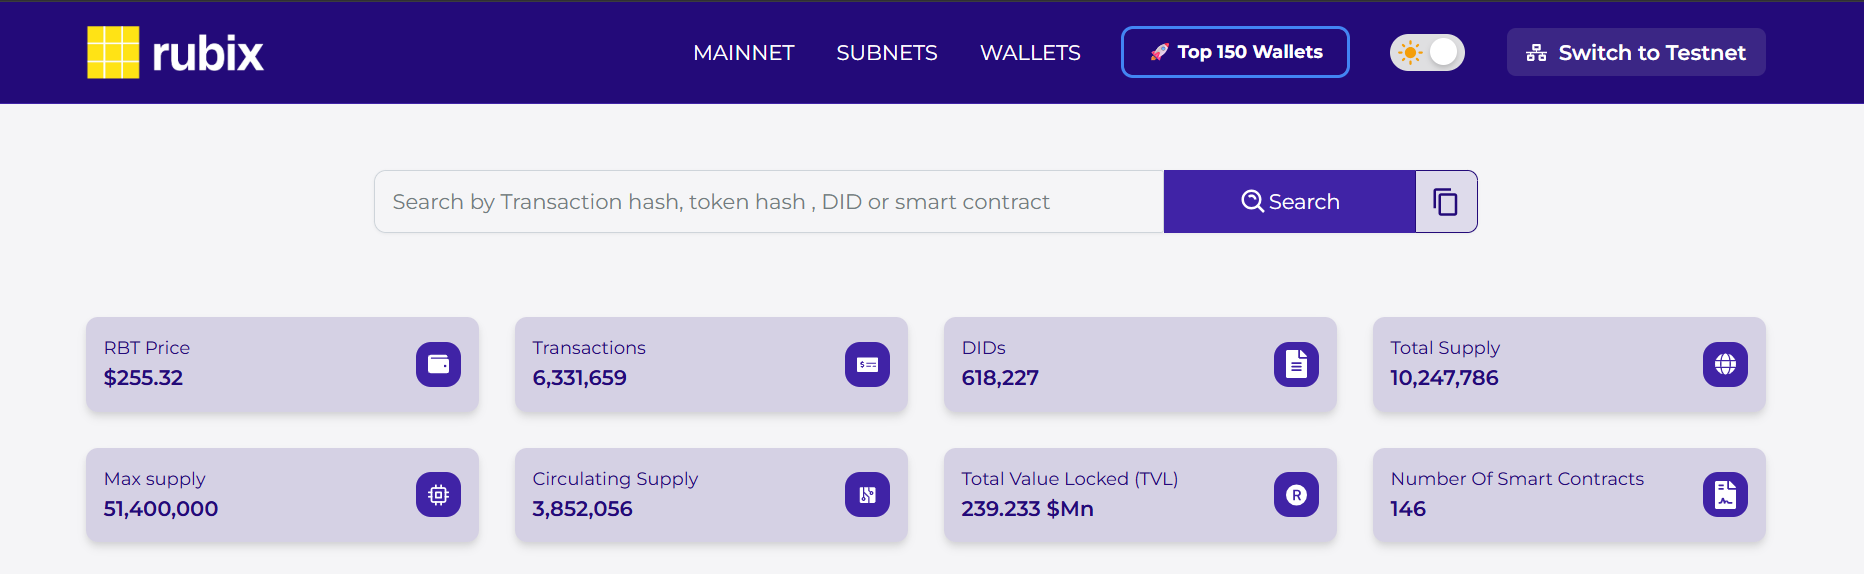Click the chip icon on Max supply card
Viewport: 1864px width, 574px height.
click(x=438, y=495)
